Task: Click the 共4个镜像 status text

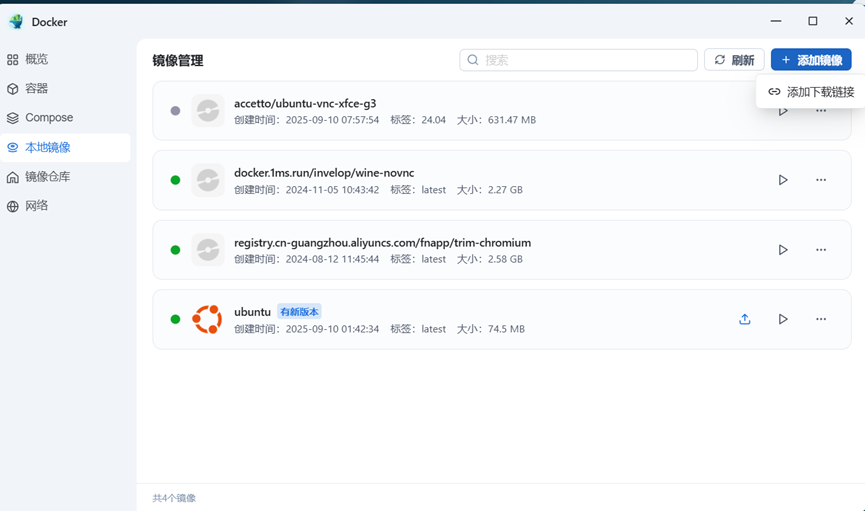Action: click(174, 498)
